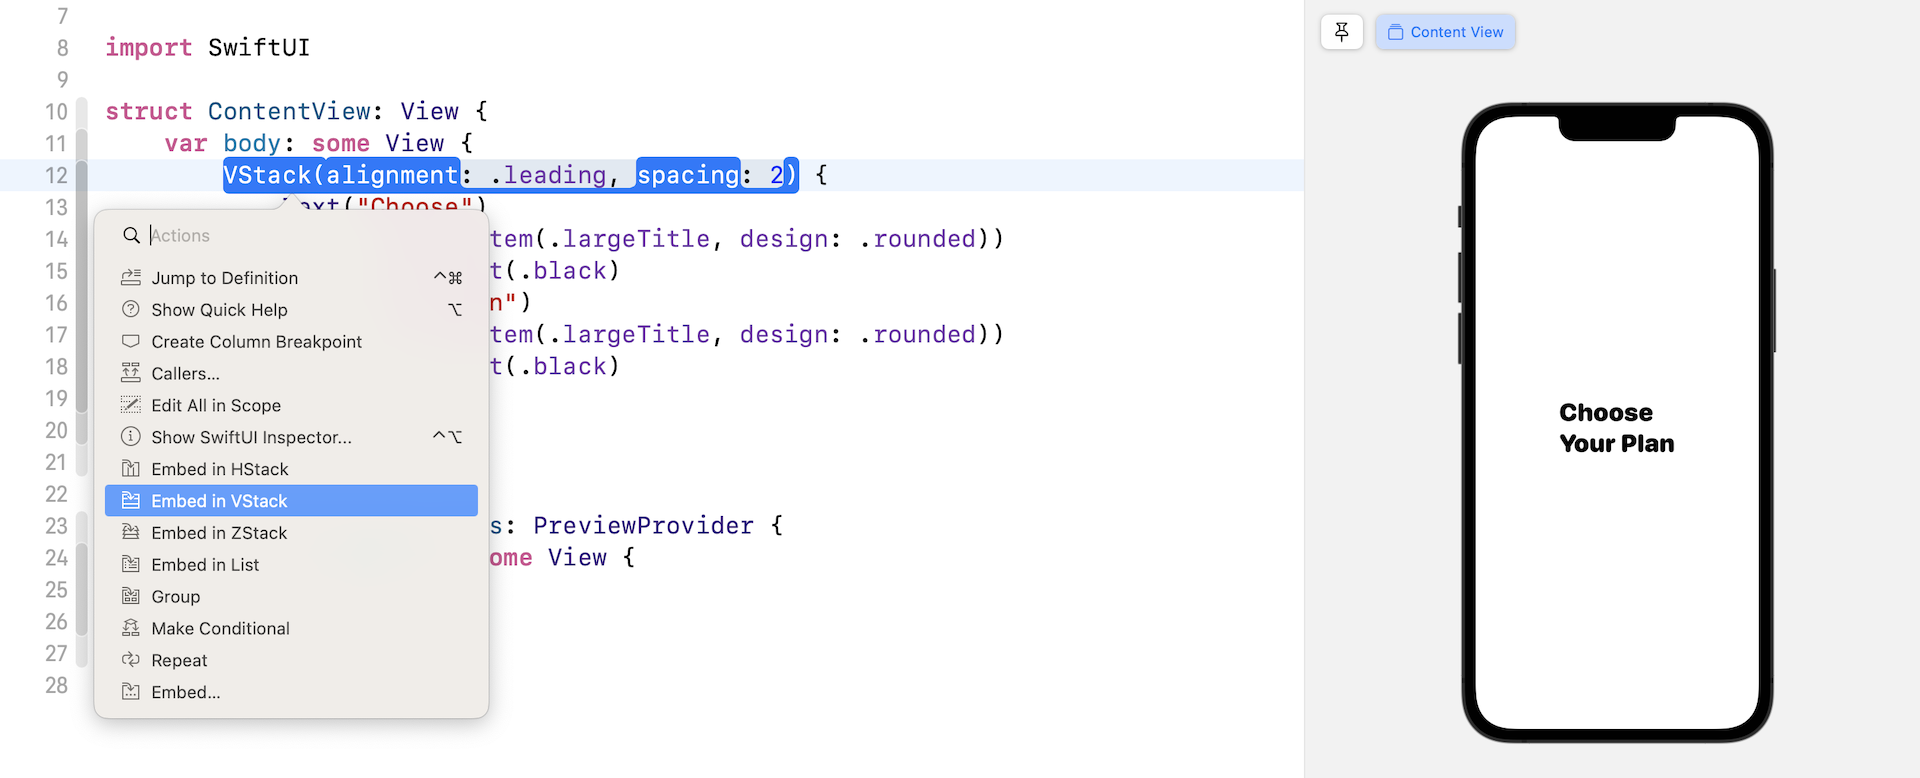1920x778 pixels.
Task: Click the Repeat icon
Action: (x=131, y=660)
